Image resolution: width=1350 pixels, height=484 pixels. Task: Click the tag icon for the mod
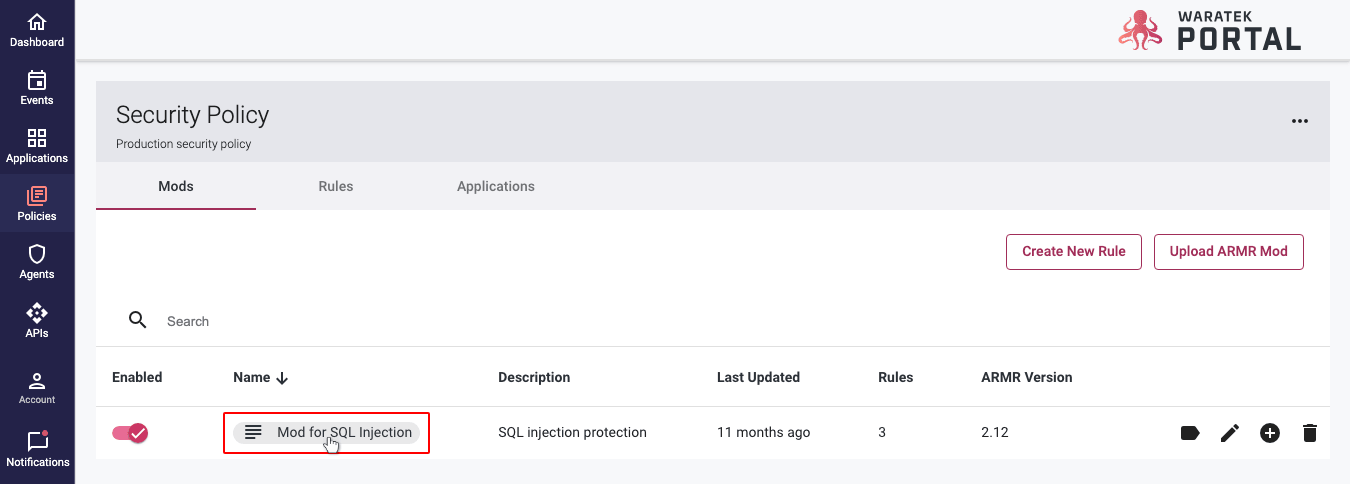pyautogui.click(x=1189, y=433)
